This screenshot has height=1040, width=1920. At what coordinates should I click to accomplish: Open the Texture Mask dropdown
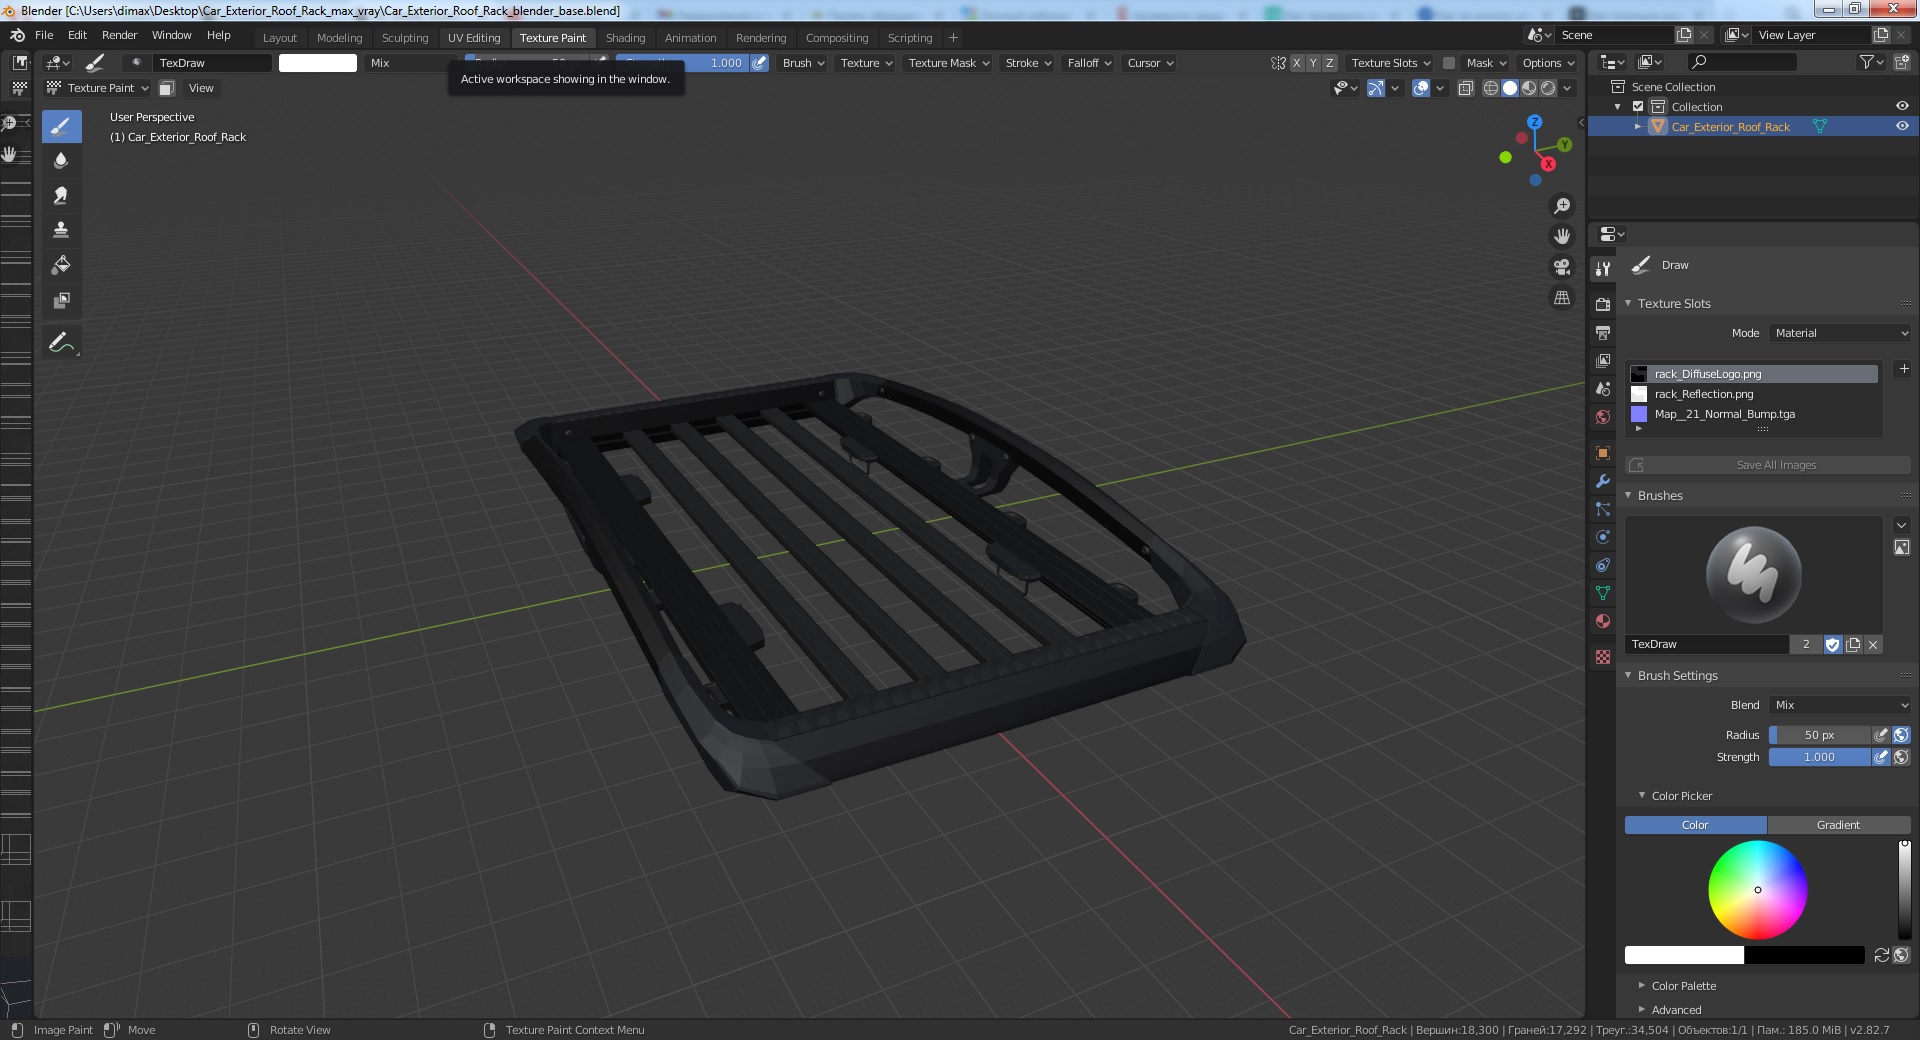tap(949, 63)
